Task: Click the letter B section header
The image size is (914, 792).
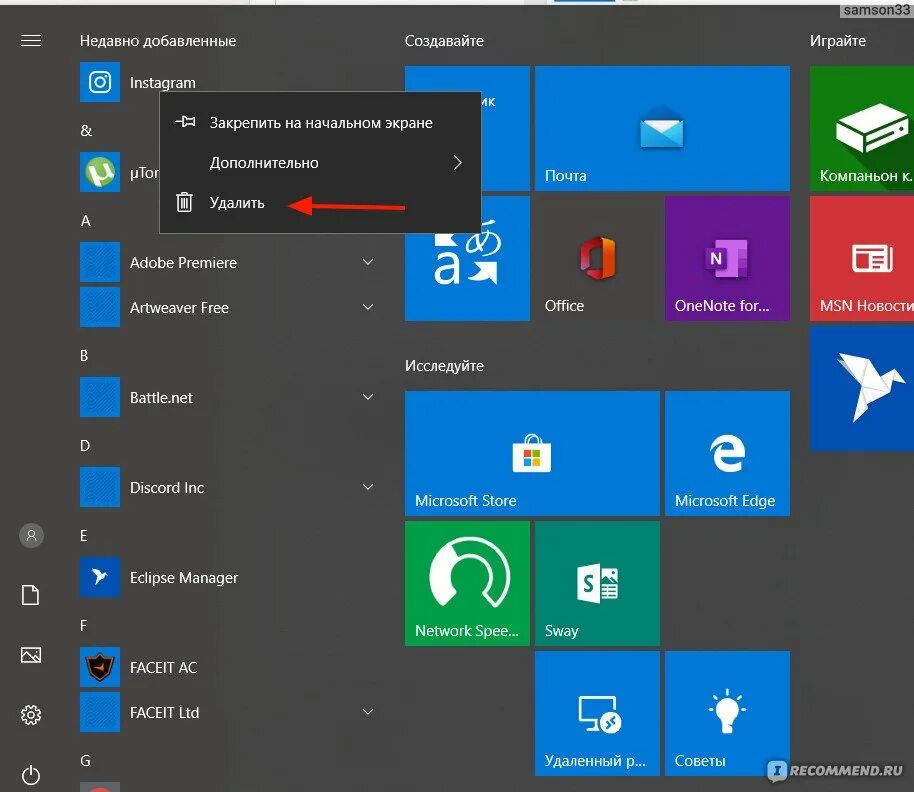Action: point(85,355)
